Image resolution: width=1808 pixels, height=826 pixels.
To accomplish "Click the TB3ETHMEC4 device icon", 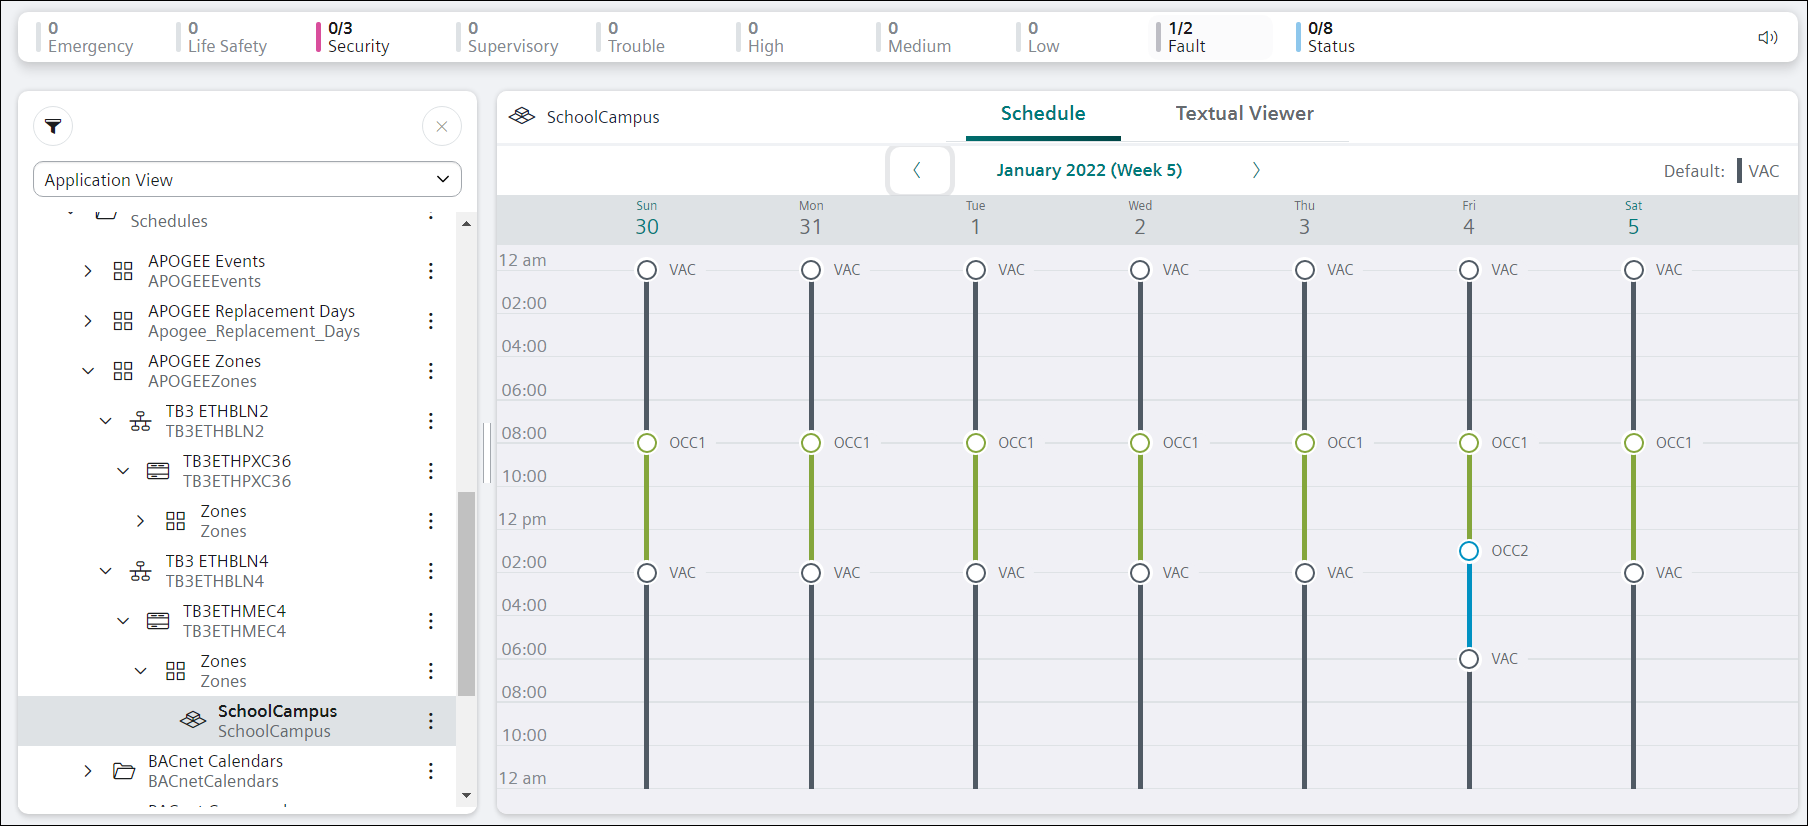I will [x=158, y=621].
